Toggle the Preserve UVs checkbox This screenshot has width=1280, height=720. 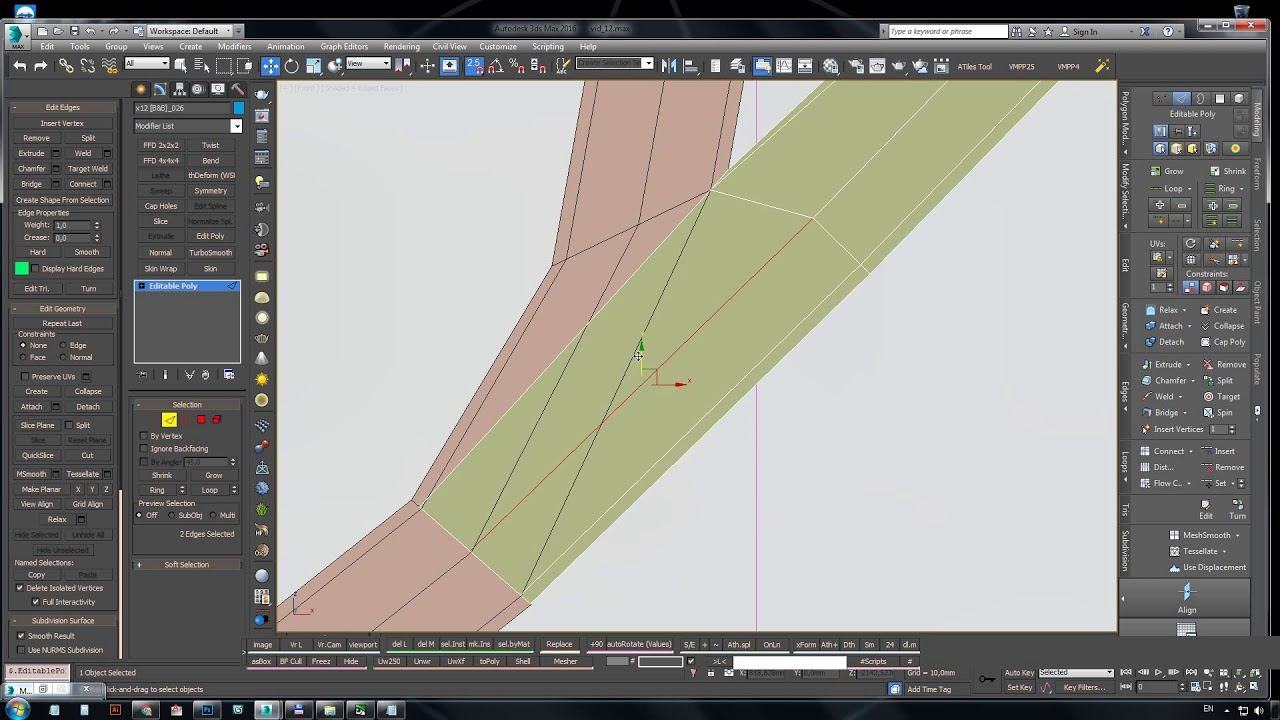(24, 376)
